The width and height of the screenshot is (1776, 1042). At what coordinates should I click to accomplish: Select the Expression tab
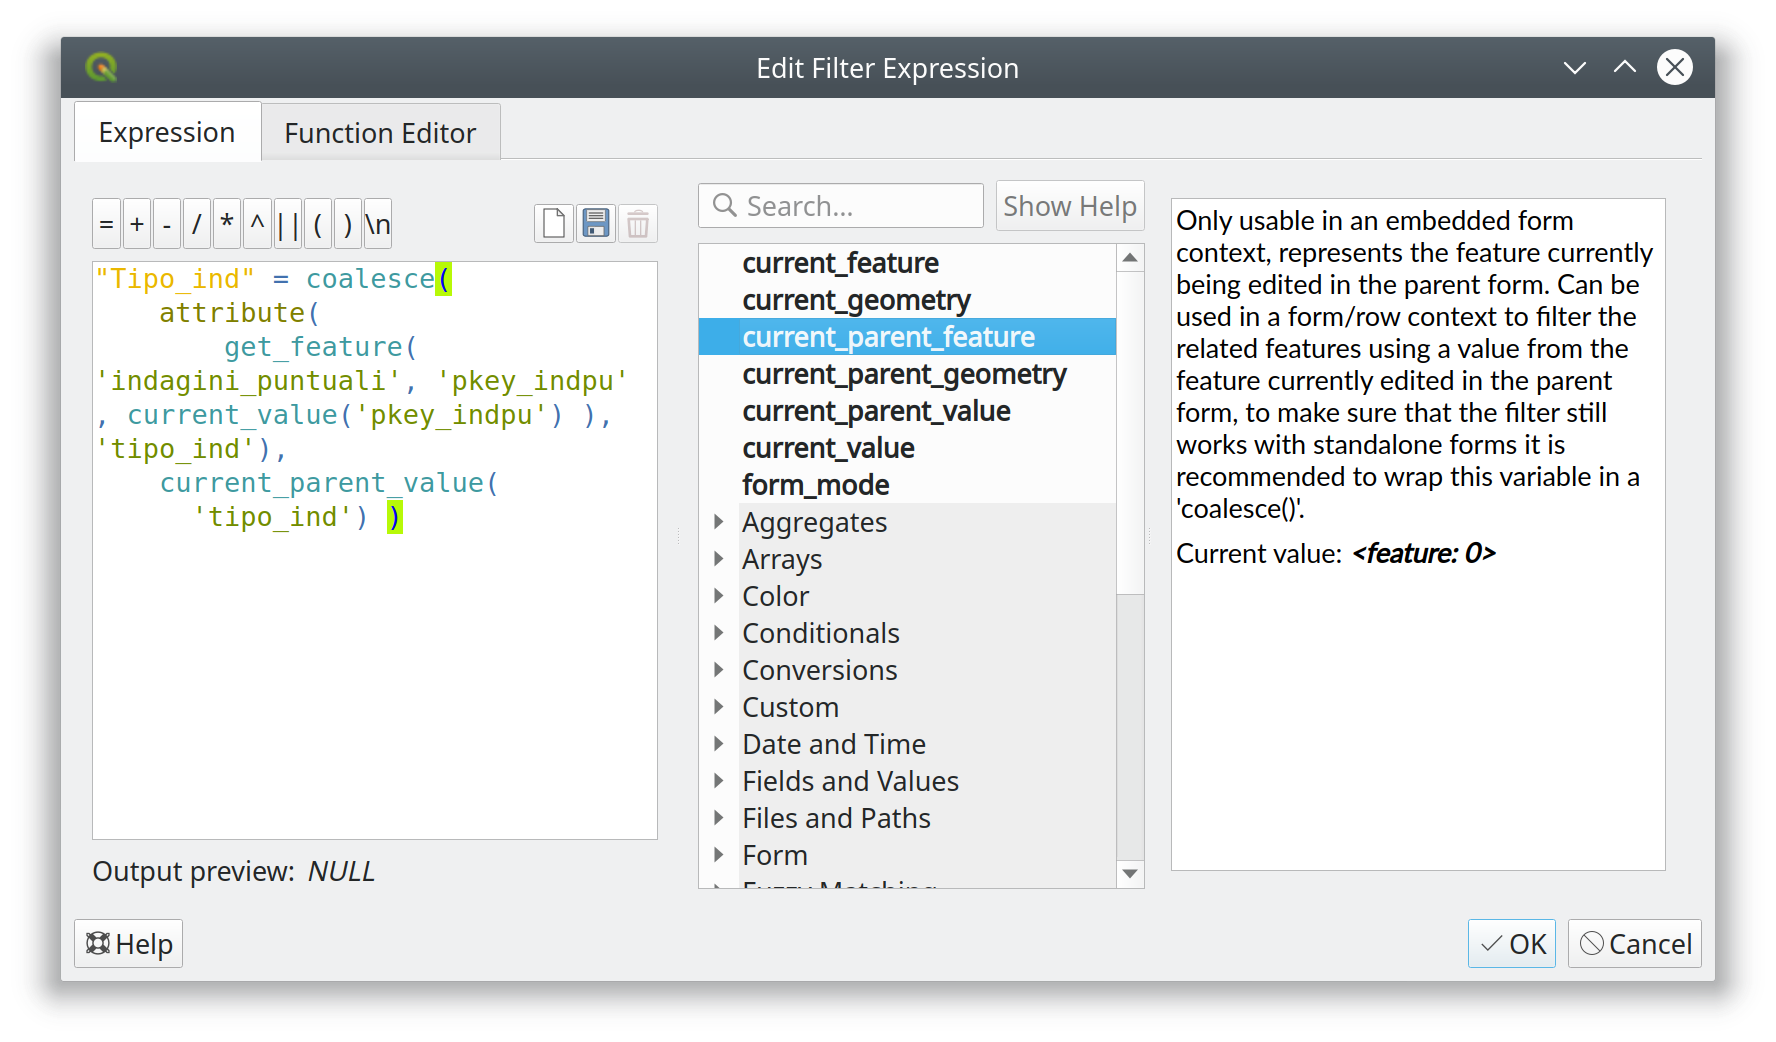pos(167,132)
